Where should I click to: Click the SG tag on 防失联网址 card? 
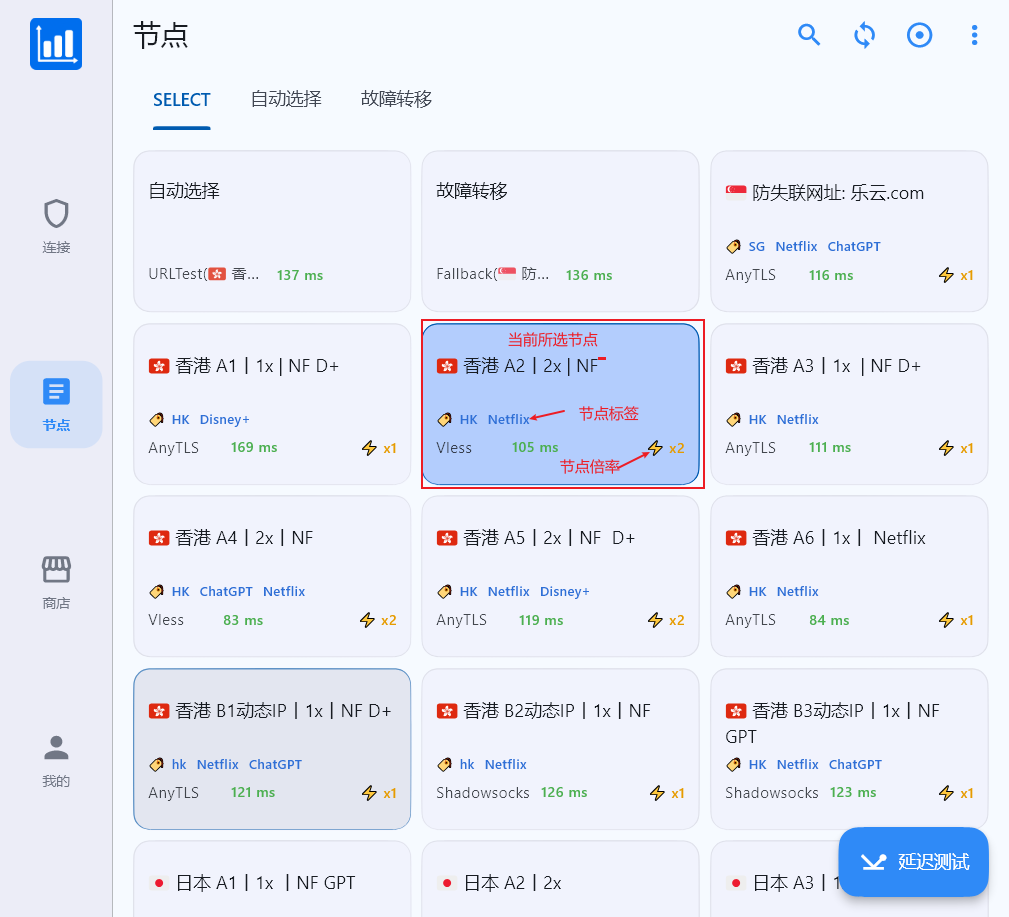click(757, 246)
